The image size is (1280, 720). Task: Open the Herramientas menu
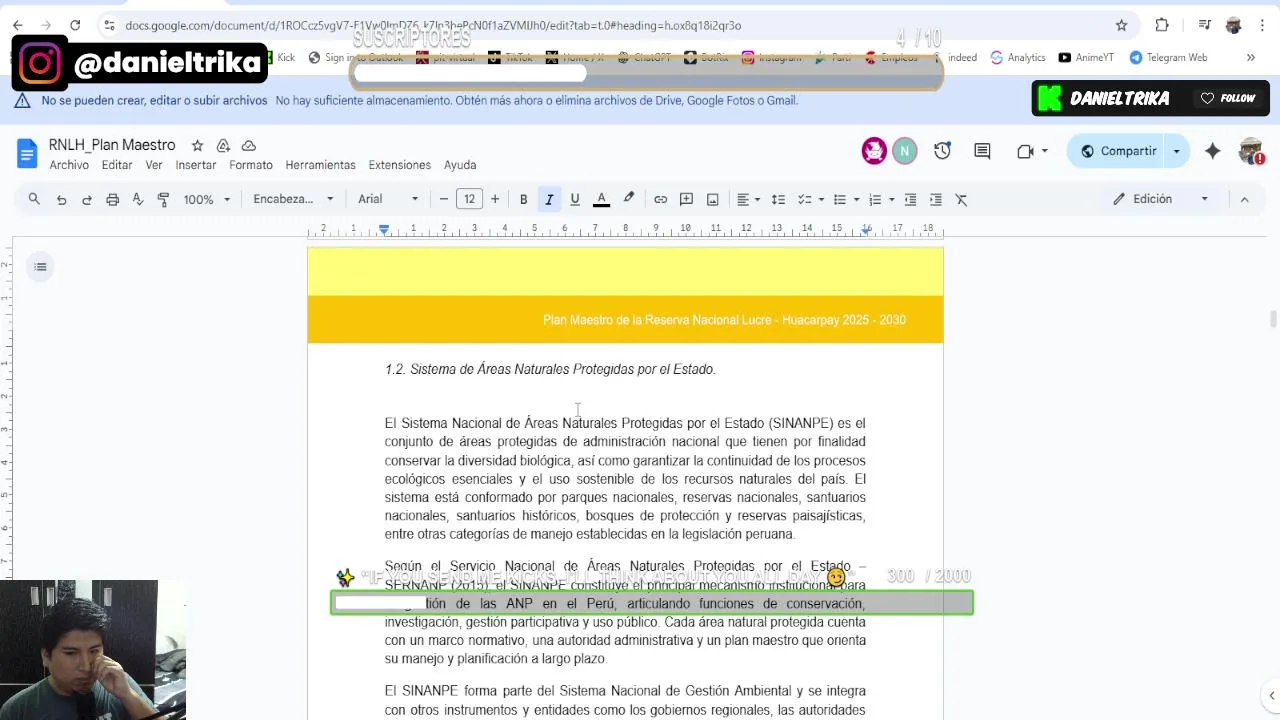click(320, 165)
